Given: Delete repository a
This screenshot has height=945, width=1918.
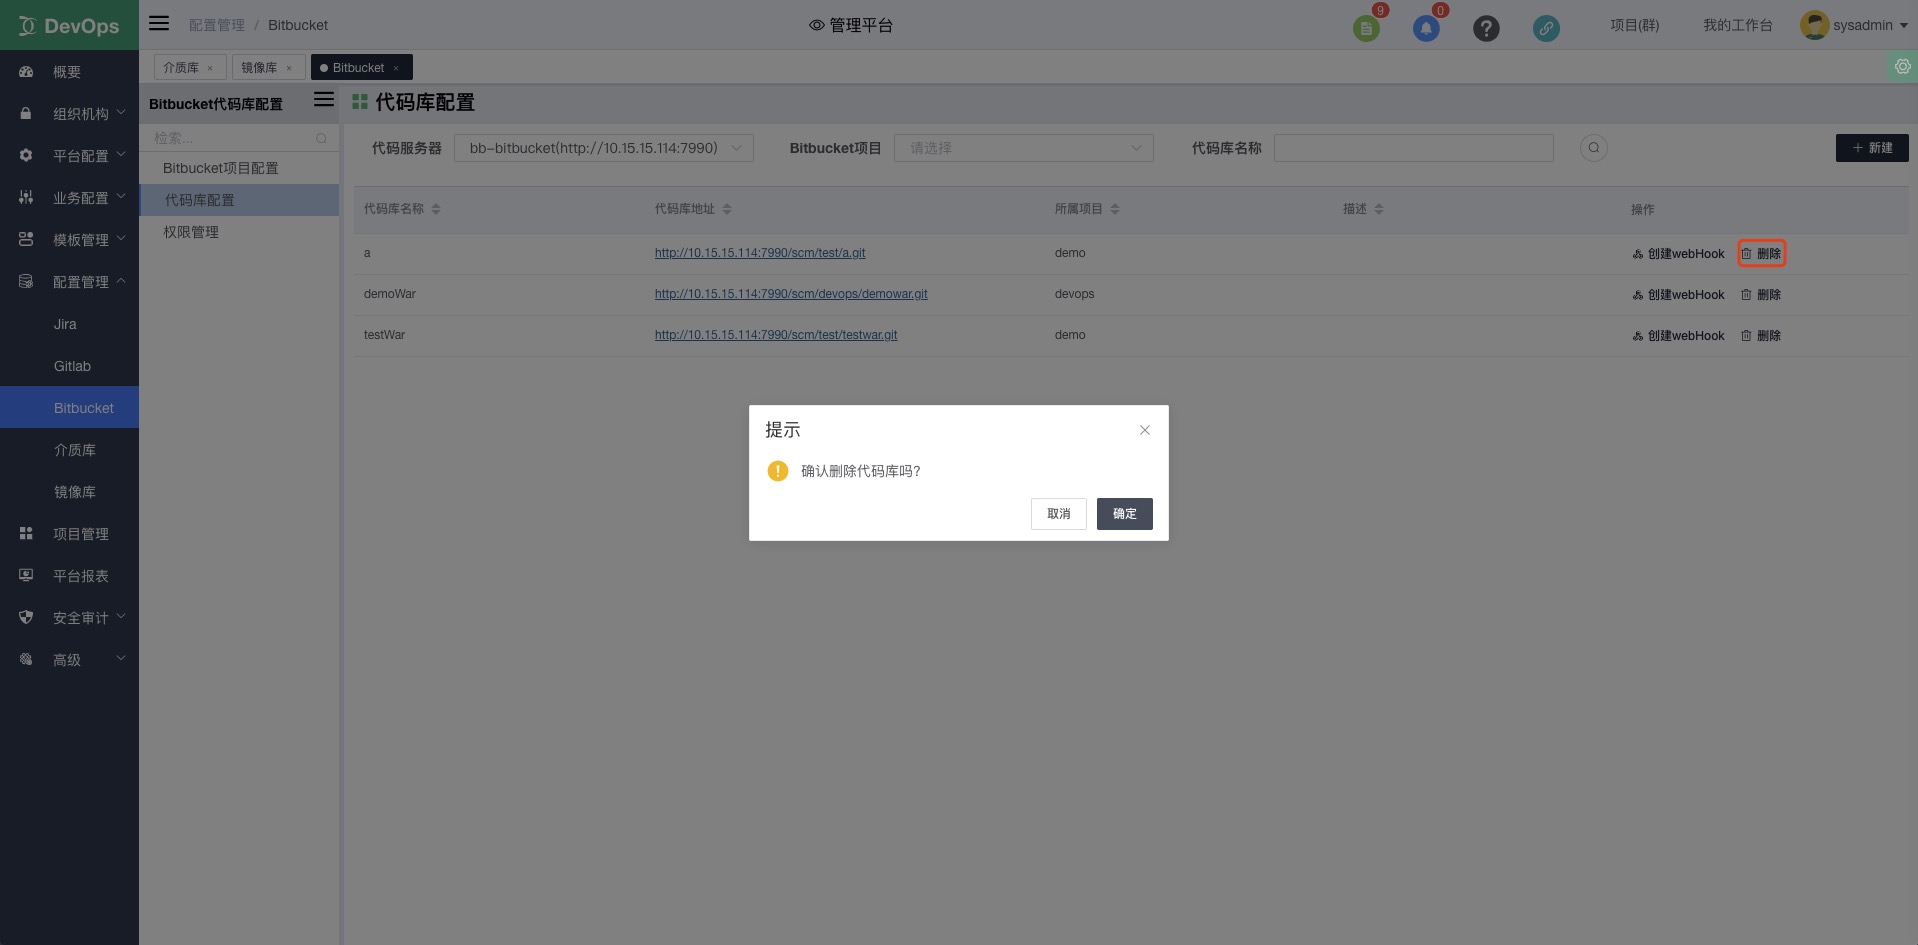Looking at the screenshot, I should pyautogui.click(x=1761, y=254).
